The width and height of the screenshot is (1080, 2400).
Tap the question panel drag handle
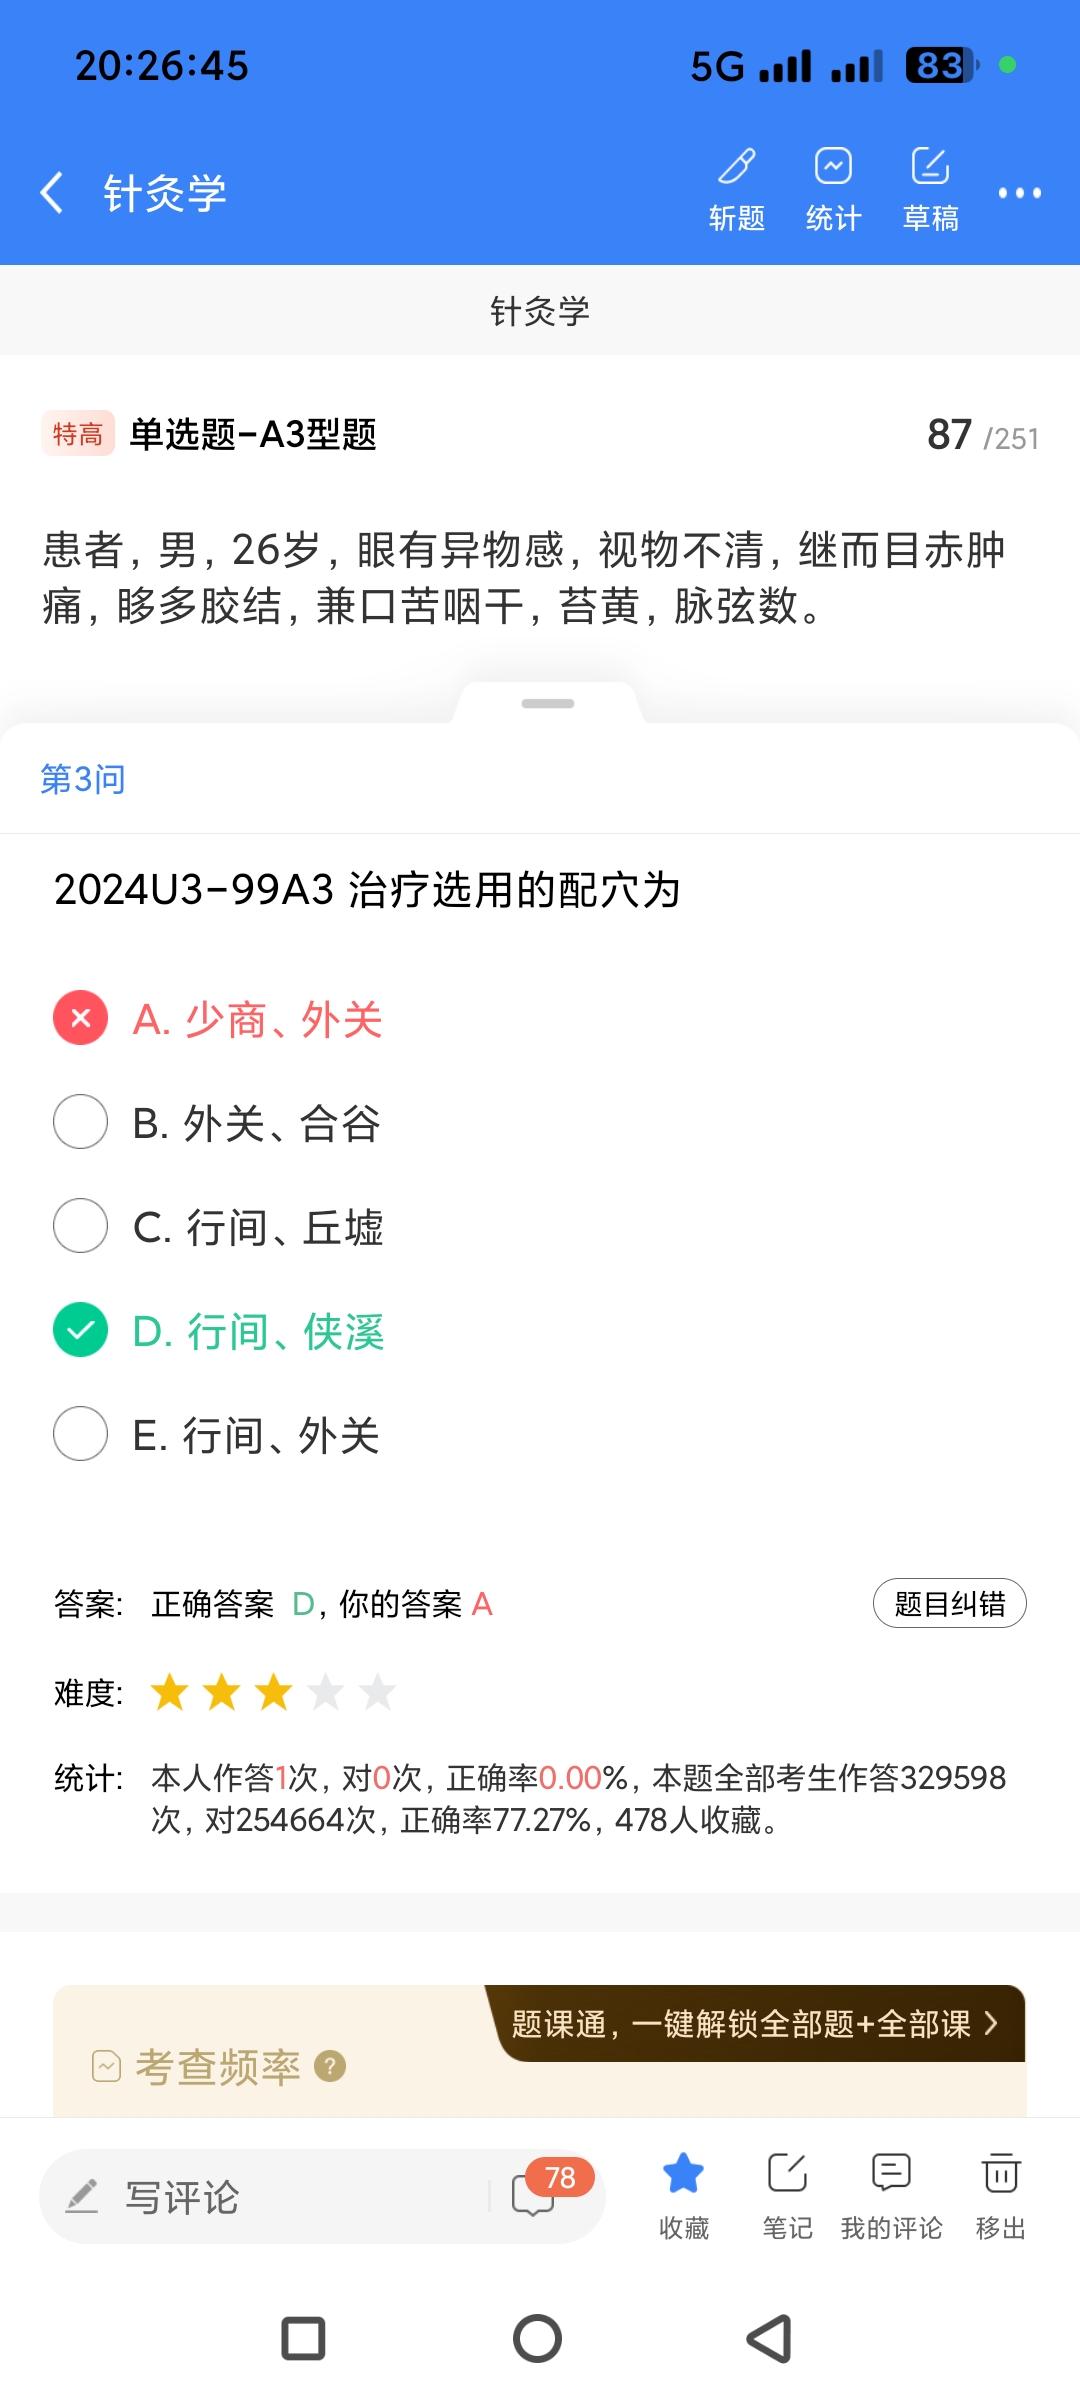click(548, 704)
